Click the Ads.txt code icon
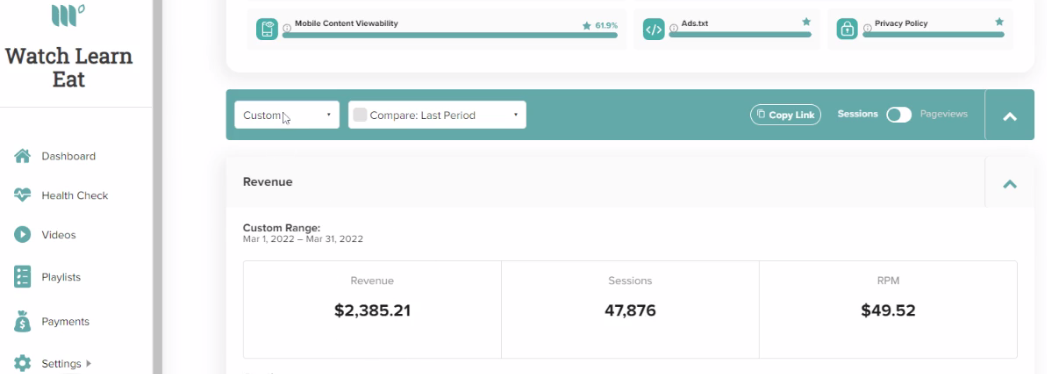The height and width of the screenshot is (374, 1047). [x=653, y=29]
